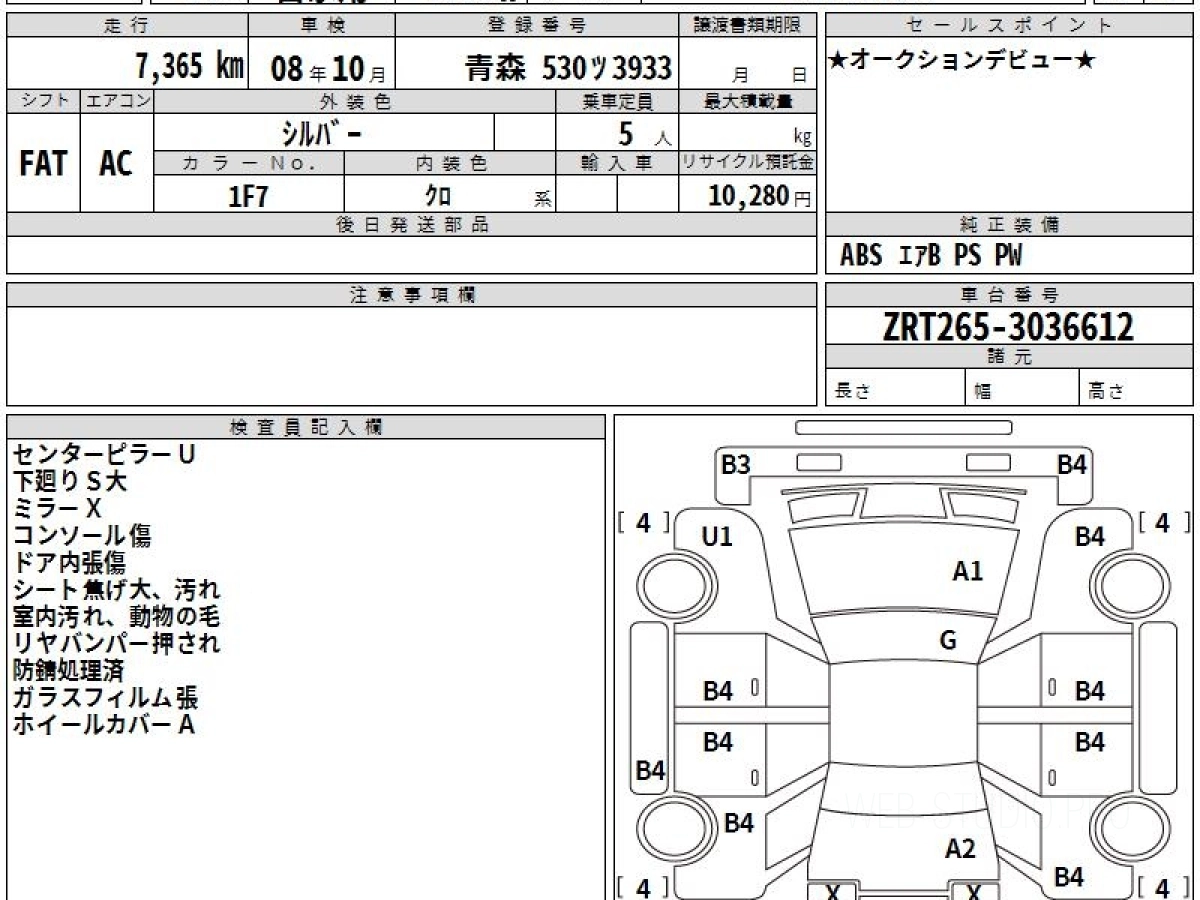Select the クロ interior color value

[x=438, y=196]
